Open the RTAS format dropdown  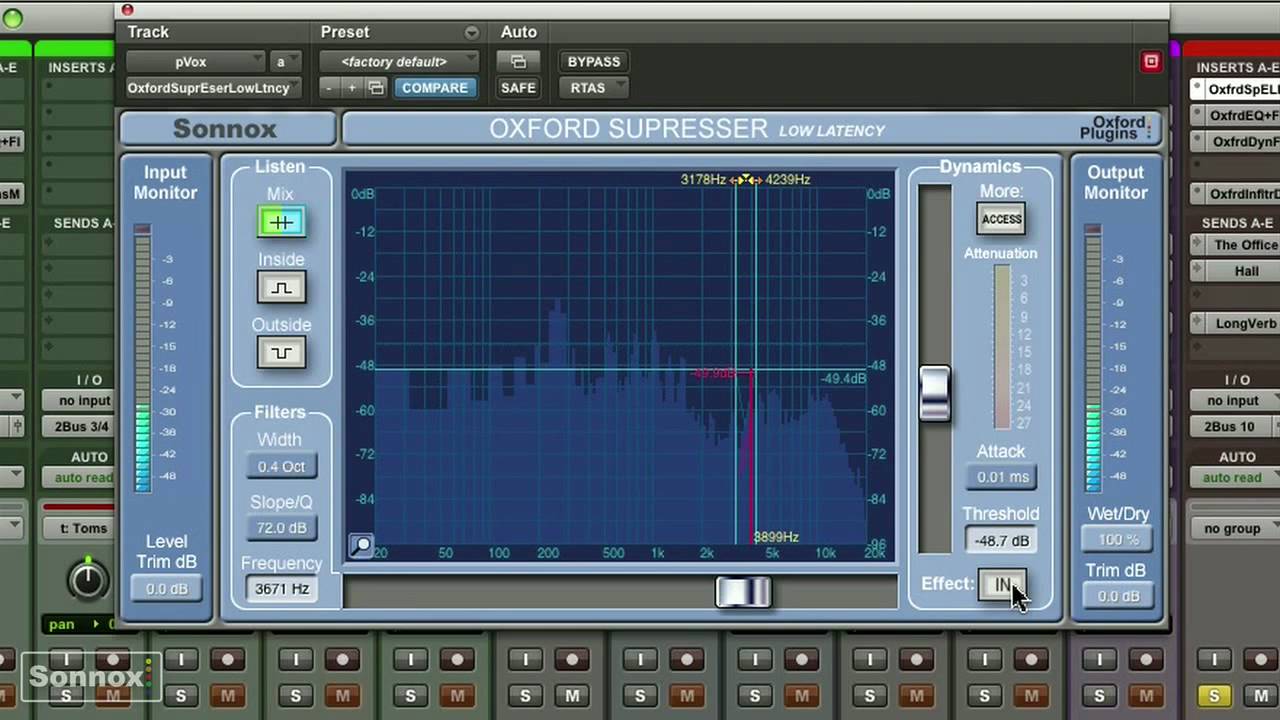594,88
